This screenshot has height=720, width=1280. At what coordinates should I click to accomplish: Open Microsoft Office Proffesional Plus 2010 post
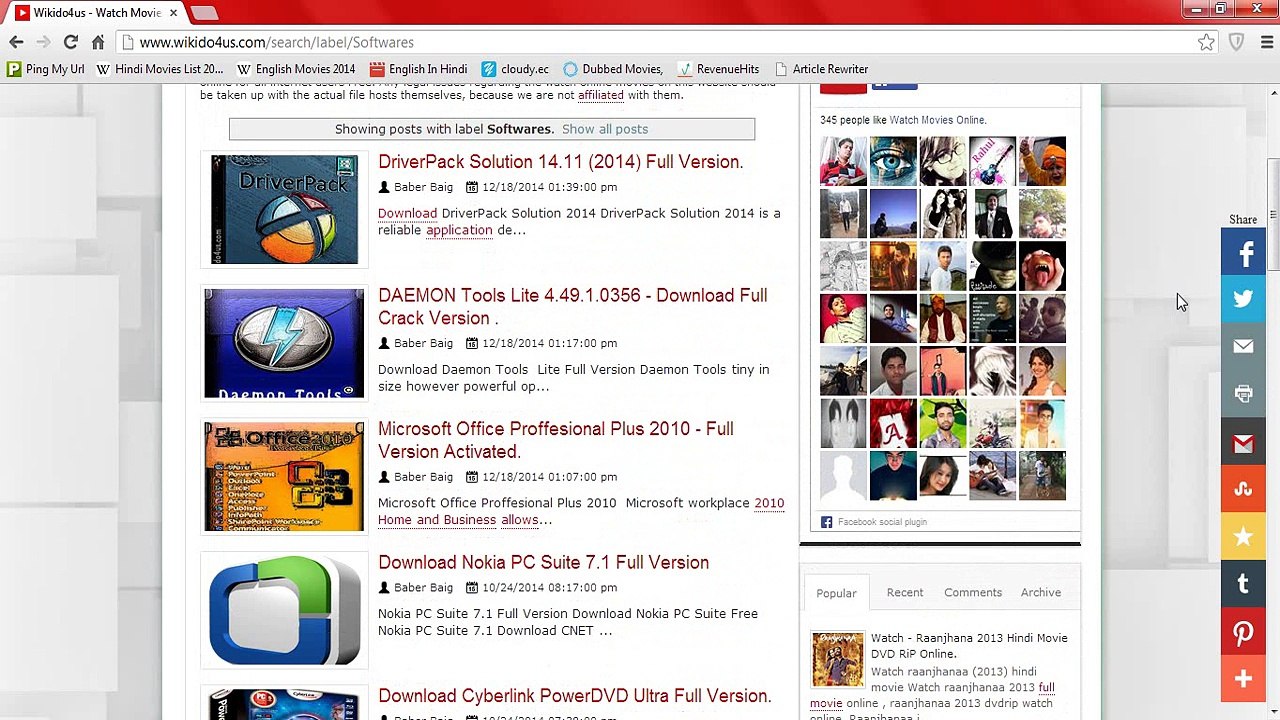pos(556,440)
